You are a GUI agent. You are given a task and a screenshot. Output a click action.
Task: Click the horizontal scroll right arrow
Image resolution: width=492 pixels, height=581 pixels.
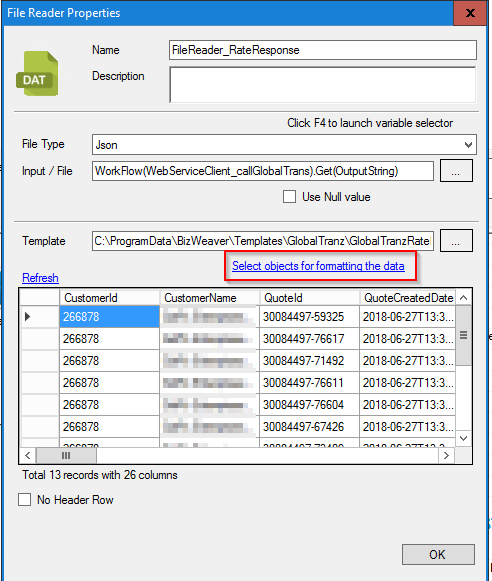point(446,455)
